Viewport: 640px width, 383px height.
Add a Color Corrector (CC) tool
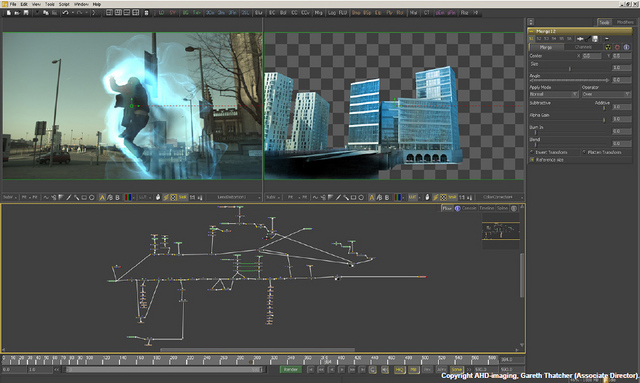[294, 13]
